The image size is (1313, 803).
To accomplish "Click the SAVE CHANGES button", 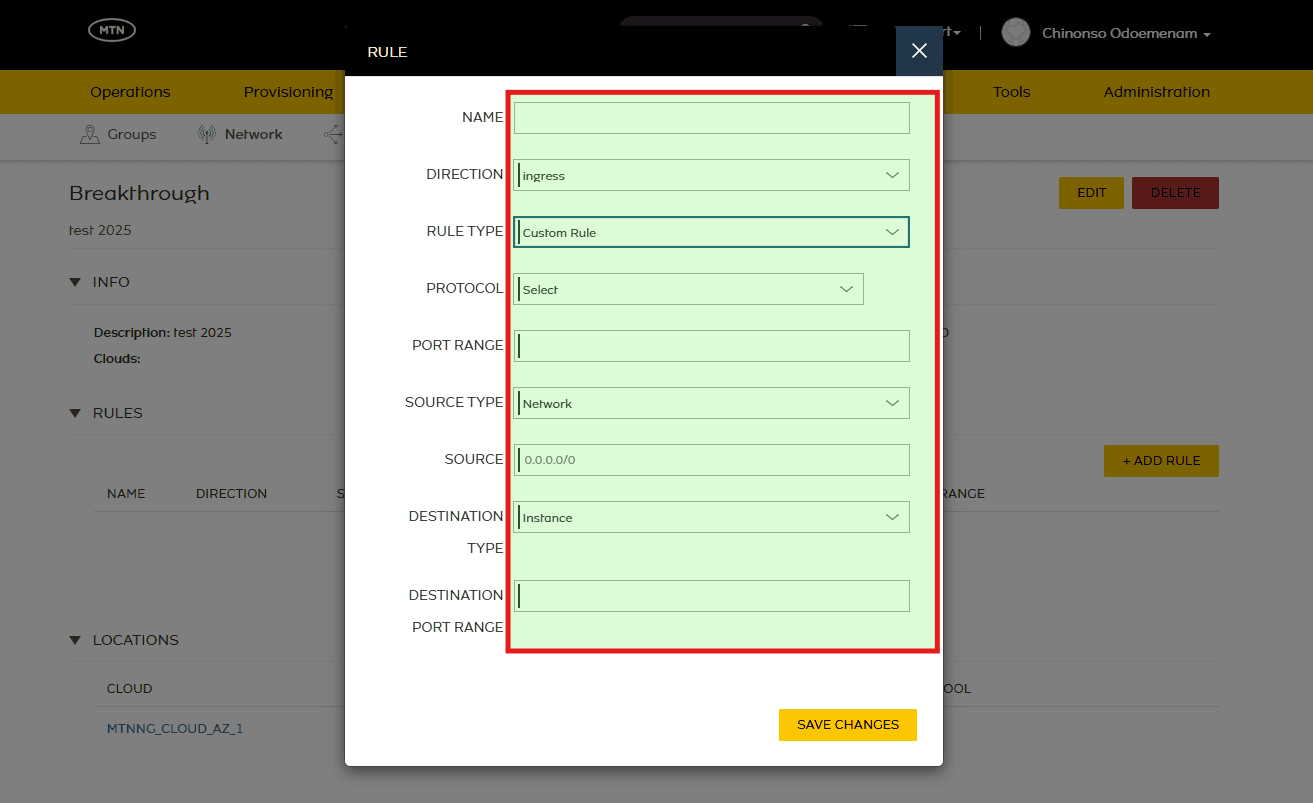I will pos(848,725).
